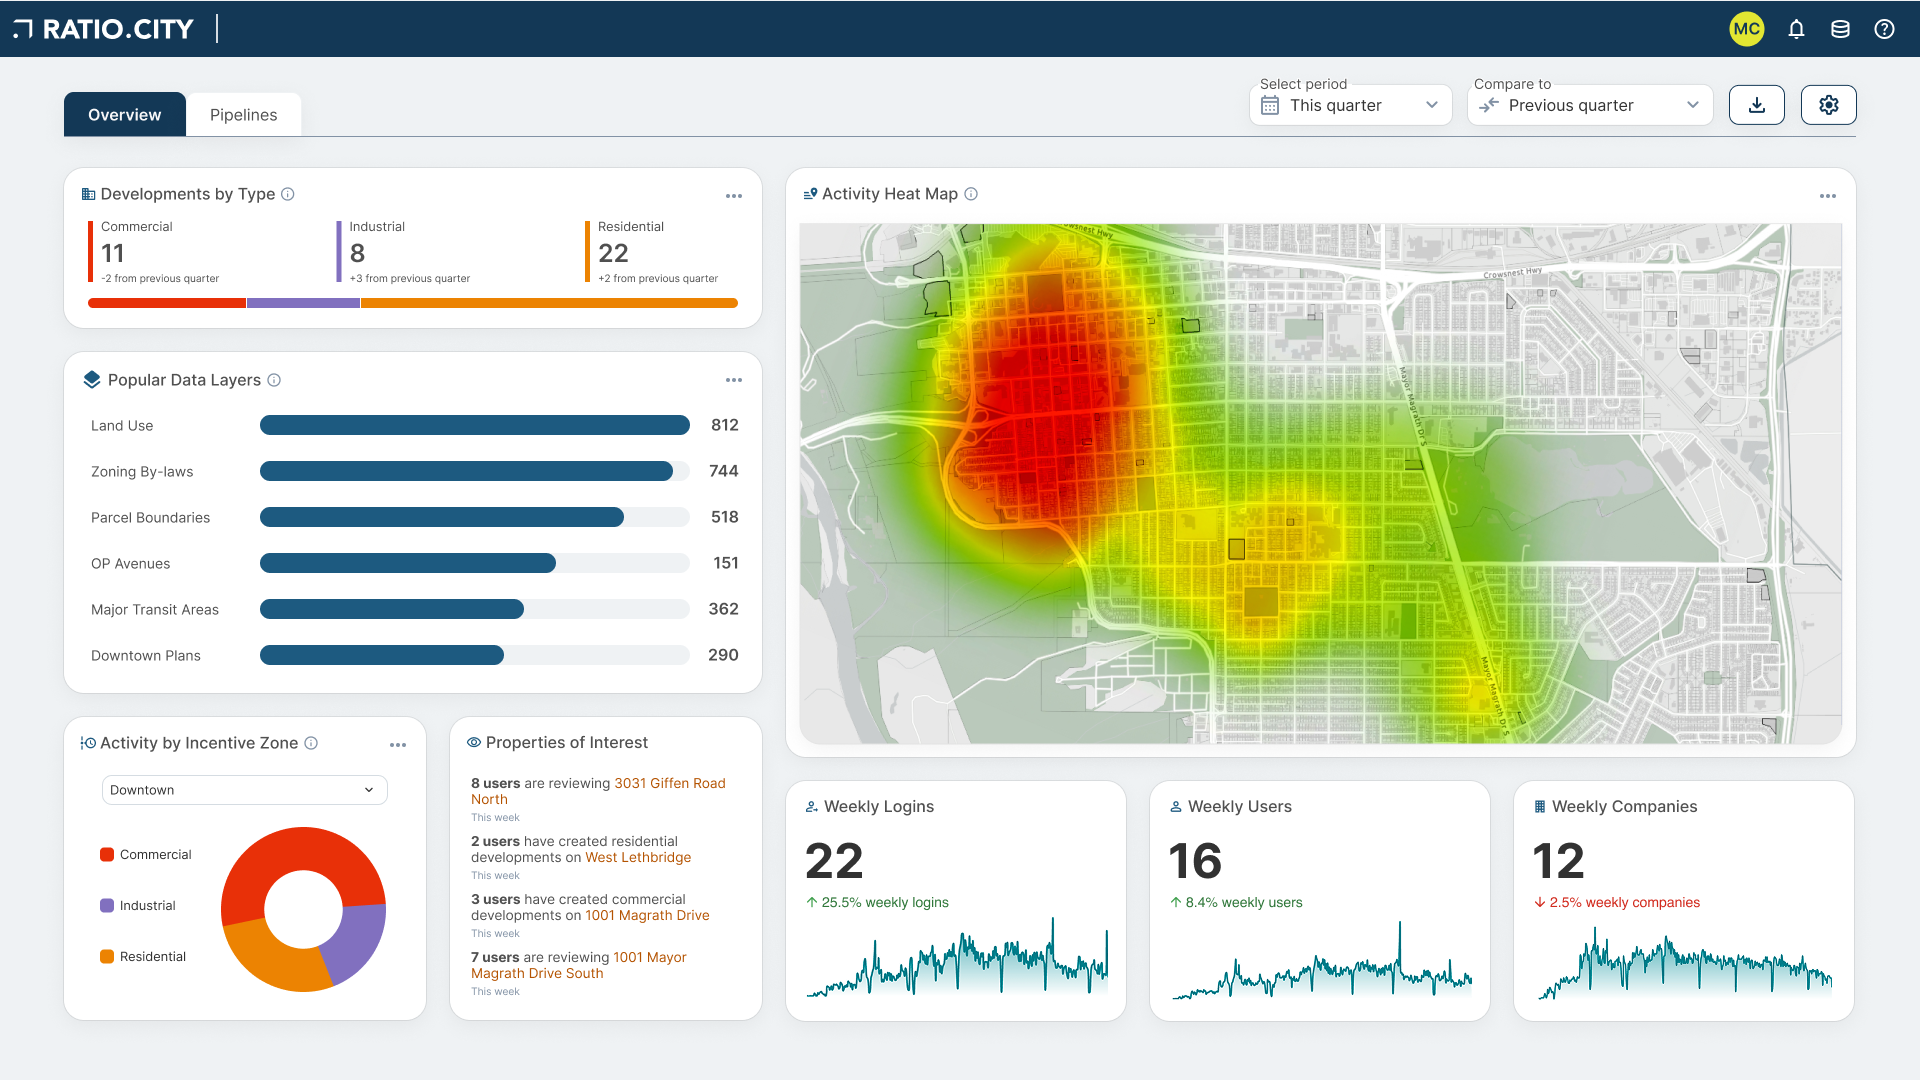Click the Commercial count 11

click(113, 253)
